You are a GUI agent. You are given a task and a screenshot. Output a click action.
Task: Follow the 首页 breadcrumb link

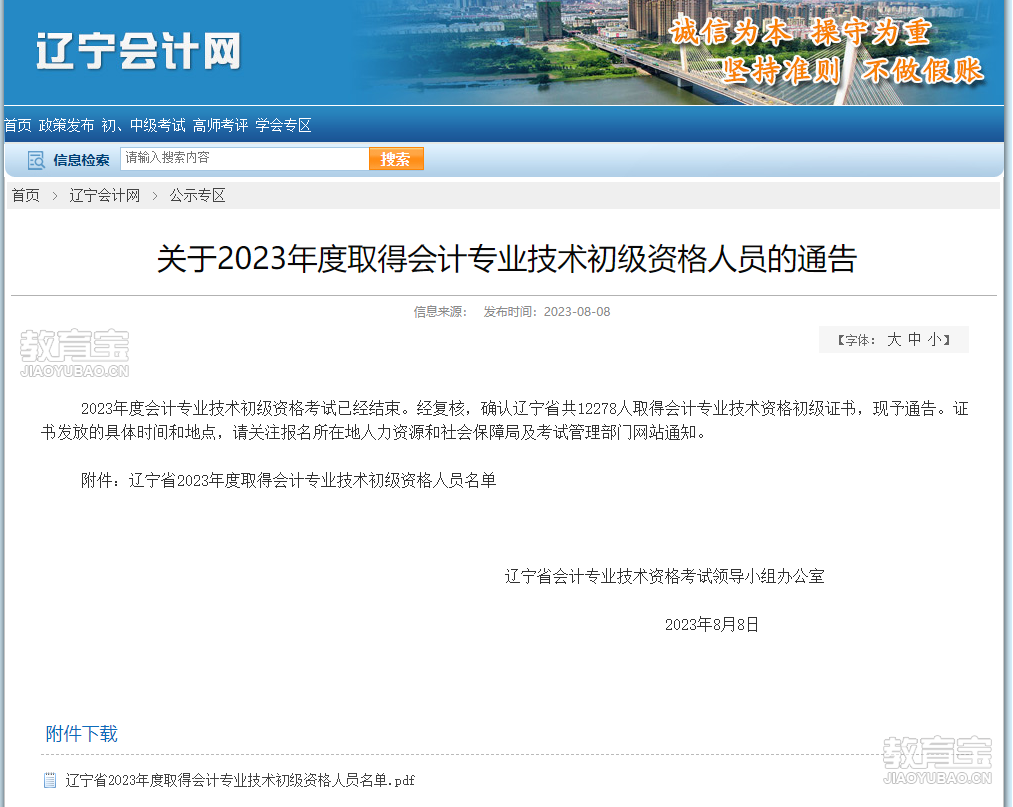[x=26, y=195]
